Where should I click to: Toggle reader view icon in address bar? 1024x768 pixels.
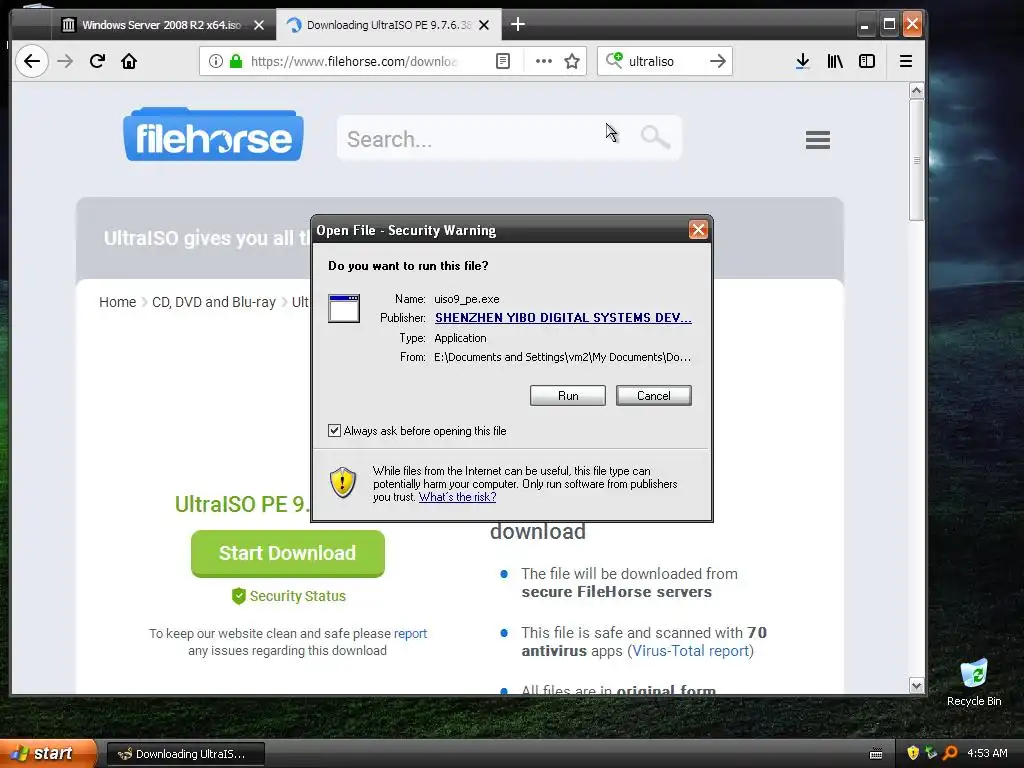[503, 61]
